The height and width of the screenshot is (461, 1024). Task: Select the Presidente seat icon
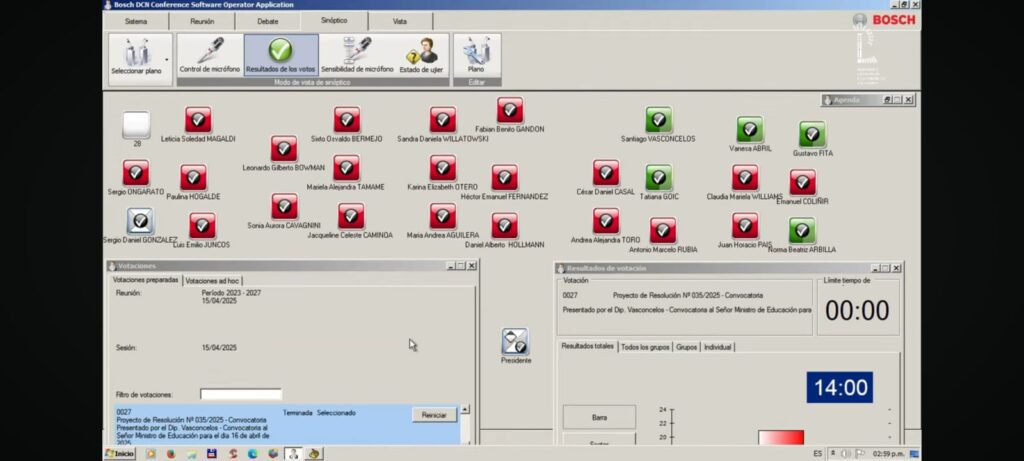516,342
